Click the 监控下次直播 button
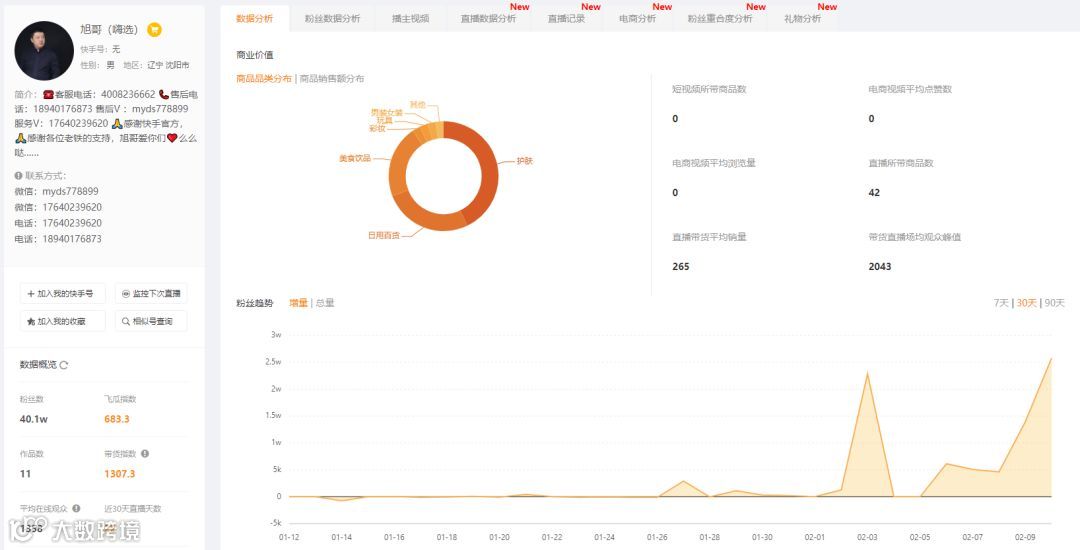Viewport: 1080px width, 550px height. pos(151,293)
